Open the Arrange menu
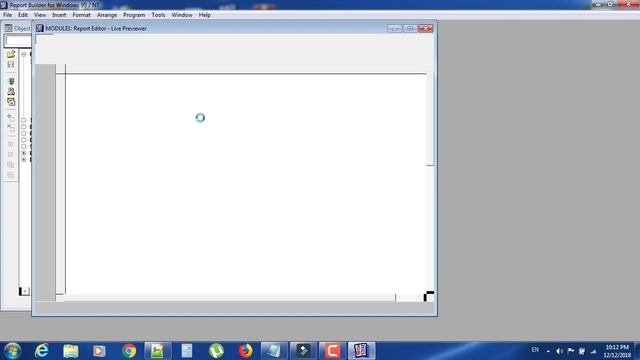Viewport: 640px width, 360px height. coord(107,15)
